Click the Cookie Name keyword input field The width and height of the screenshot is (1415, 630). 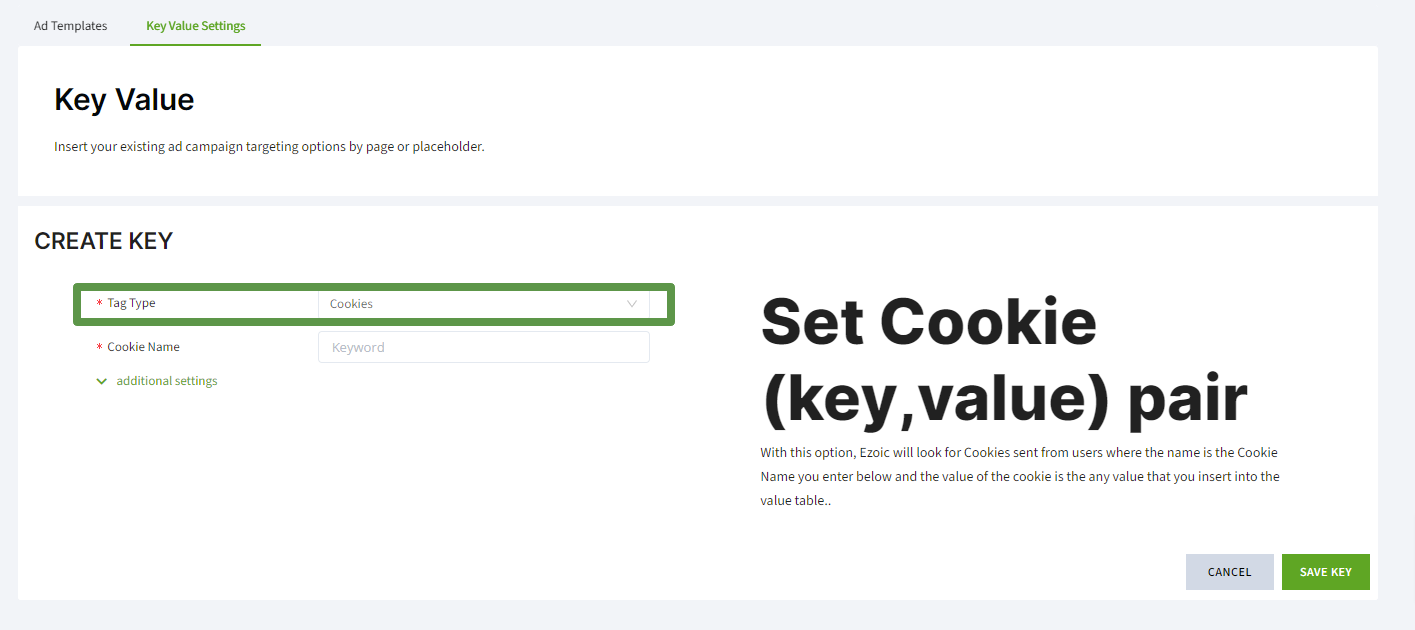tap(483, 347)
